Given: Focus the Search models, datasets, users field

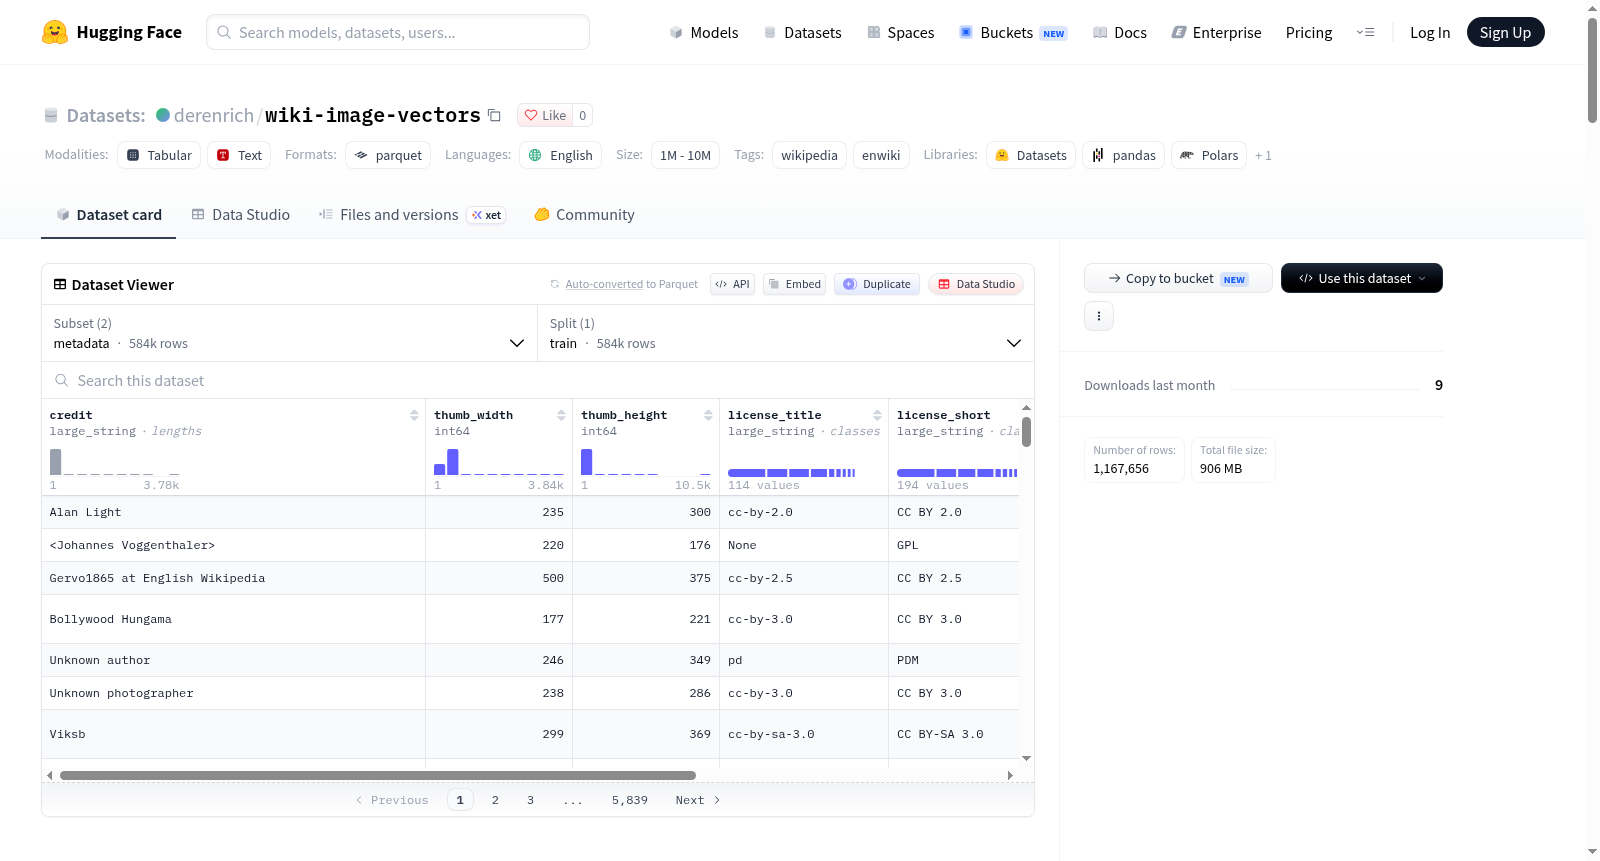Looking at the screenshot, I should [398, 32].
